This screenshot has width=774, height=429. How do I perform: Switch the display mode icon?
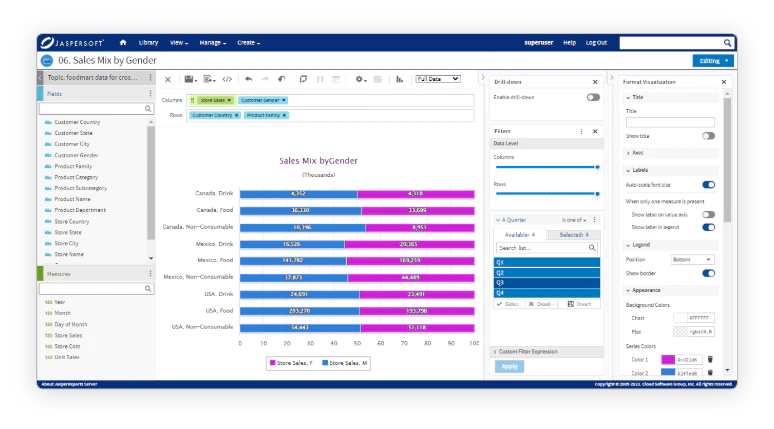coord(303,79)
